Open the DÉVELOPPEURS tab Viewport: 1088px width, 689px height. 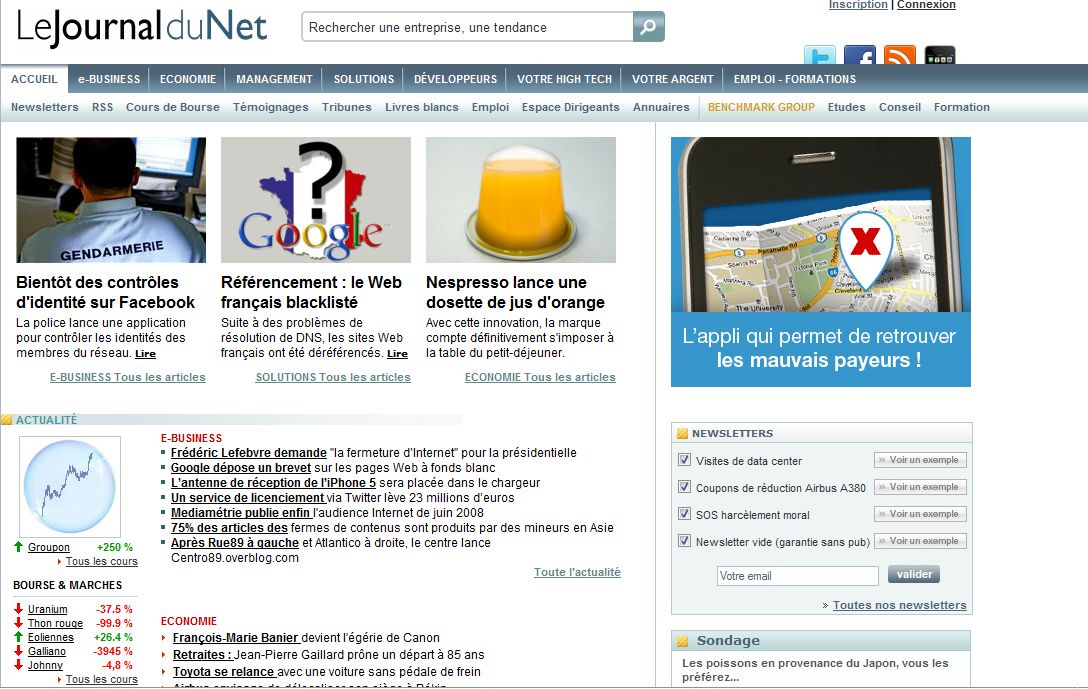pyautogui.click(x=455, y=79)
